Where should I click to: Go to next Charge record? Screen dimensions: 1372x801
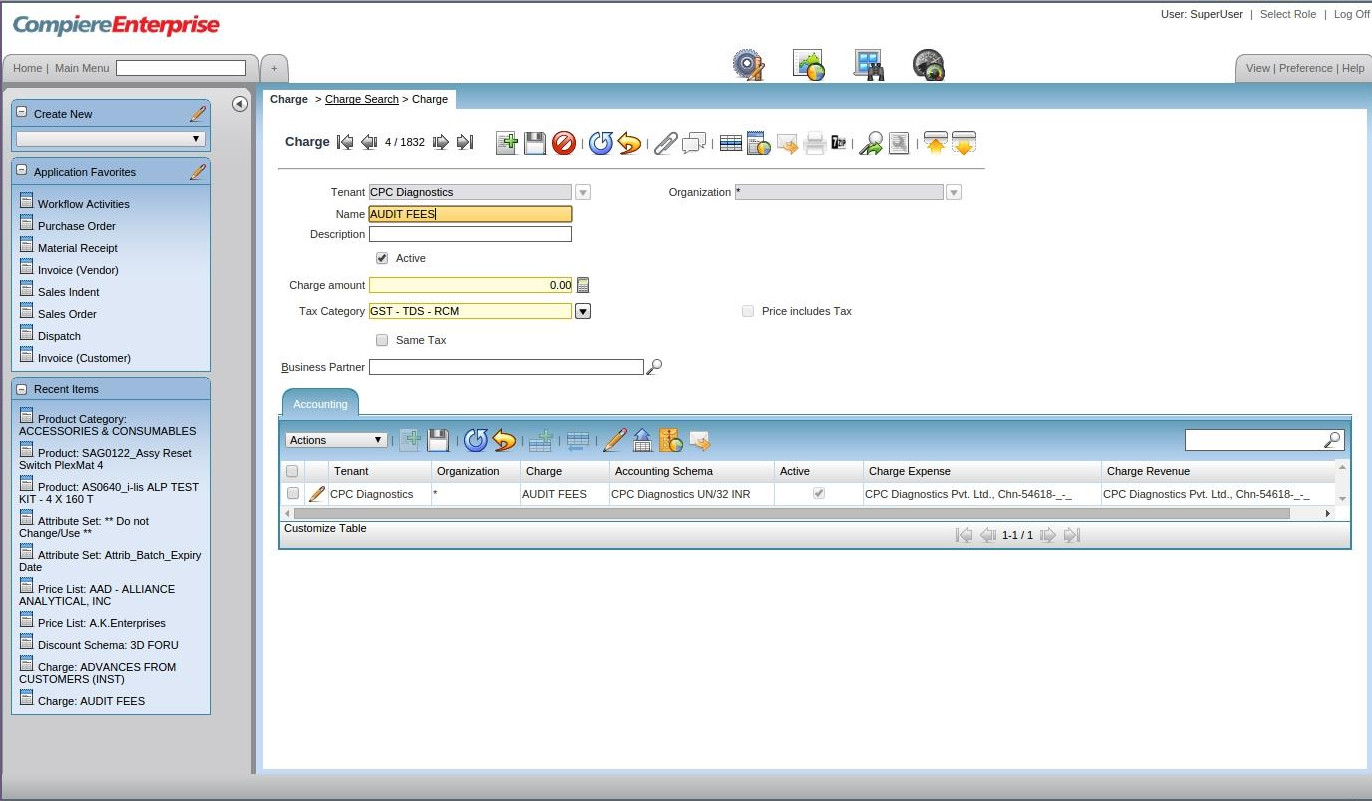tap(440, 142)
